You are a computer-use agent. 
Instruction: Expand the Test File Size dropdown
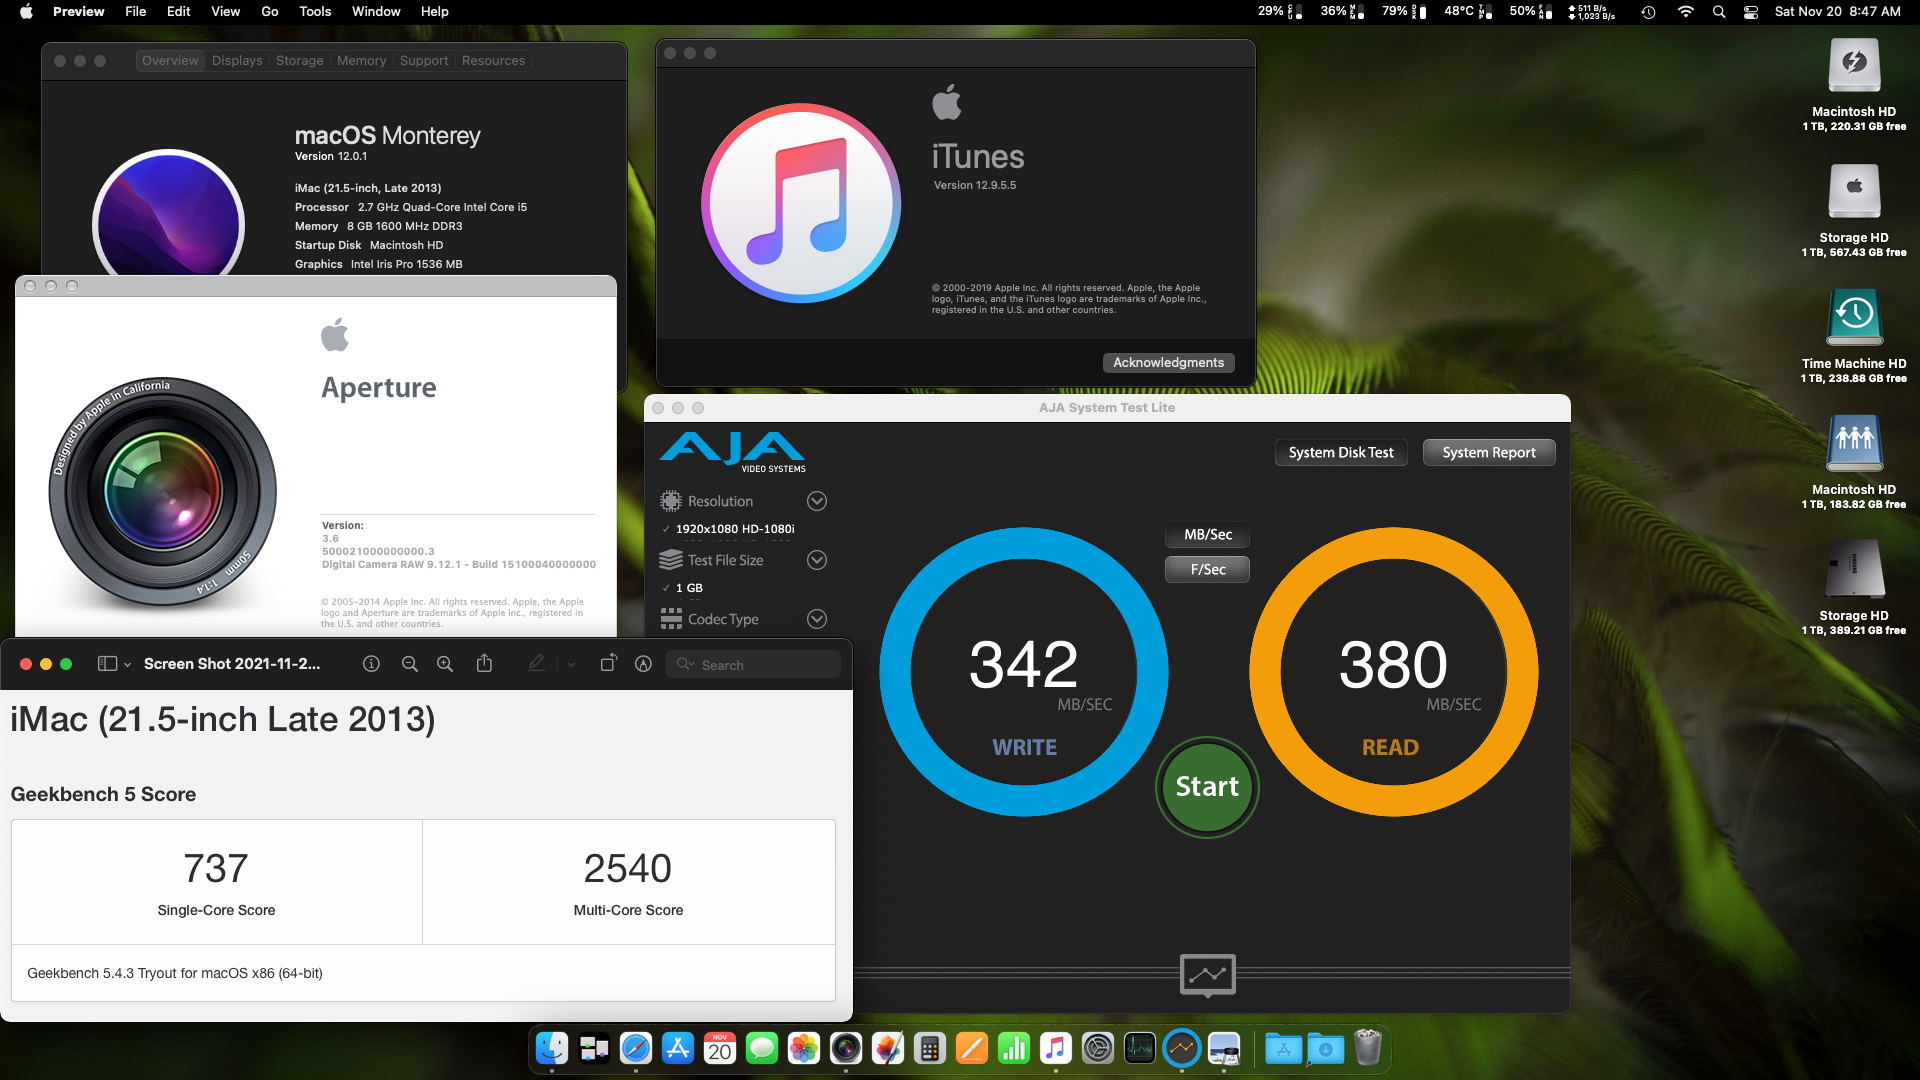tap(817, 560)
